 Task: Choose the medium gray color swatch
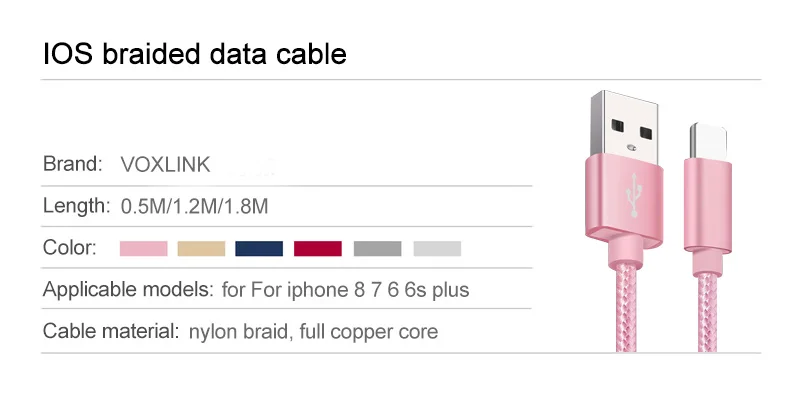[377, 248]
